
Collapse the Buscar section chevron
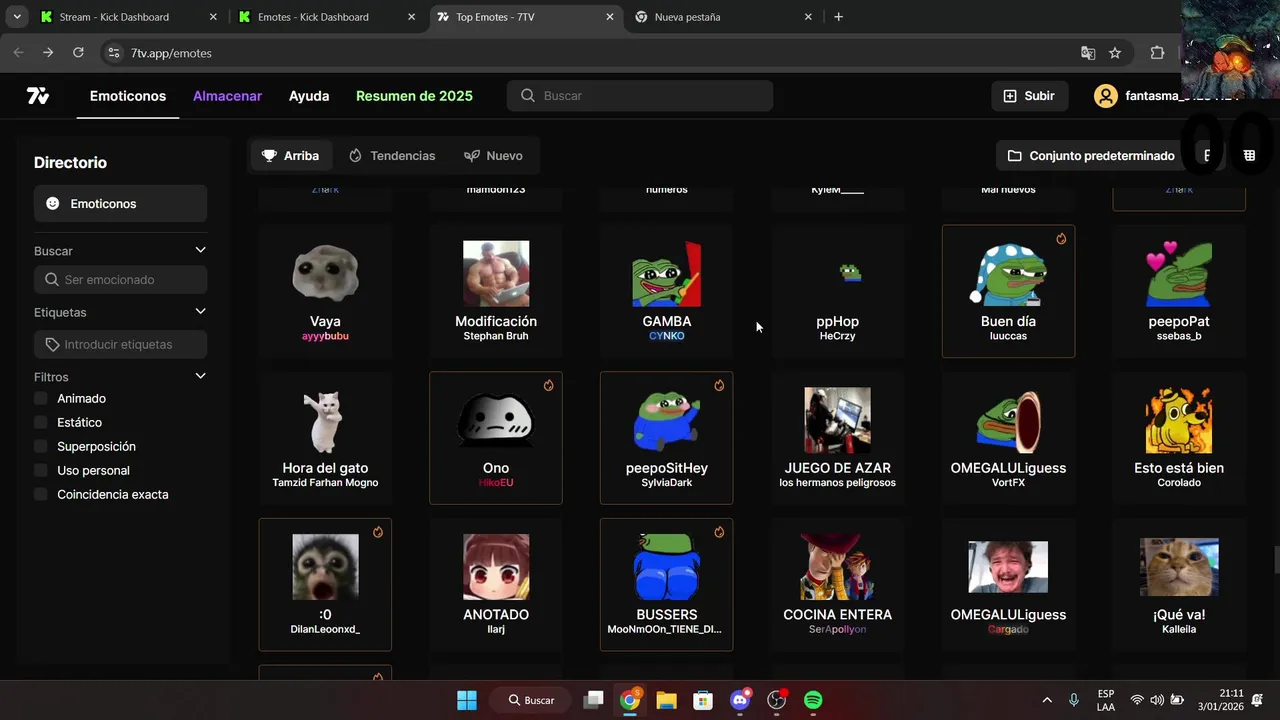pos(200,250)
